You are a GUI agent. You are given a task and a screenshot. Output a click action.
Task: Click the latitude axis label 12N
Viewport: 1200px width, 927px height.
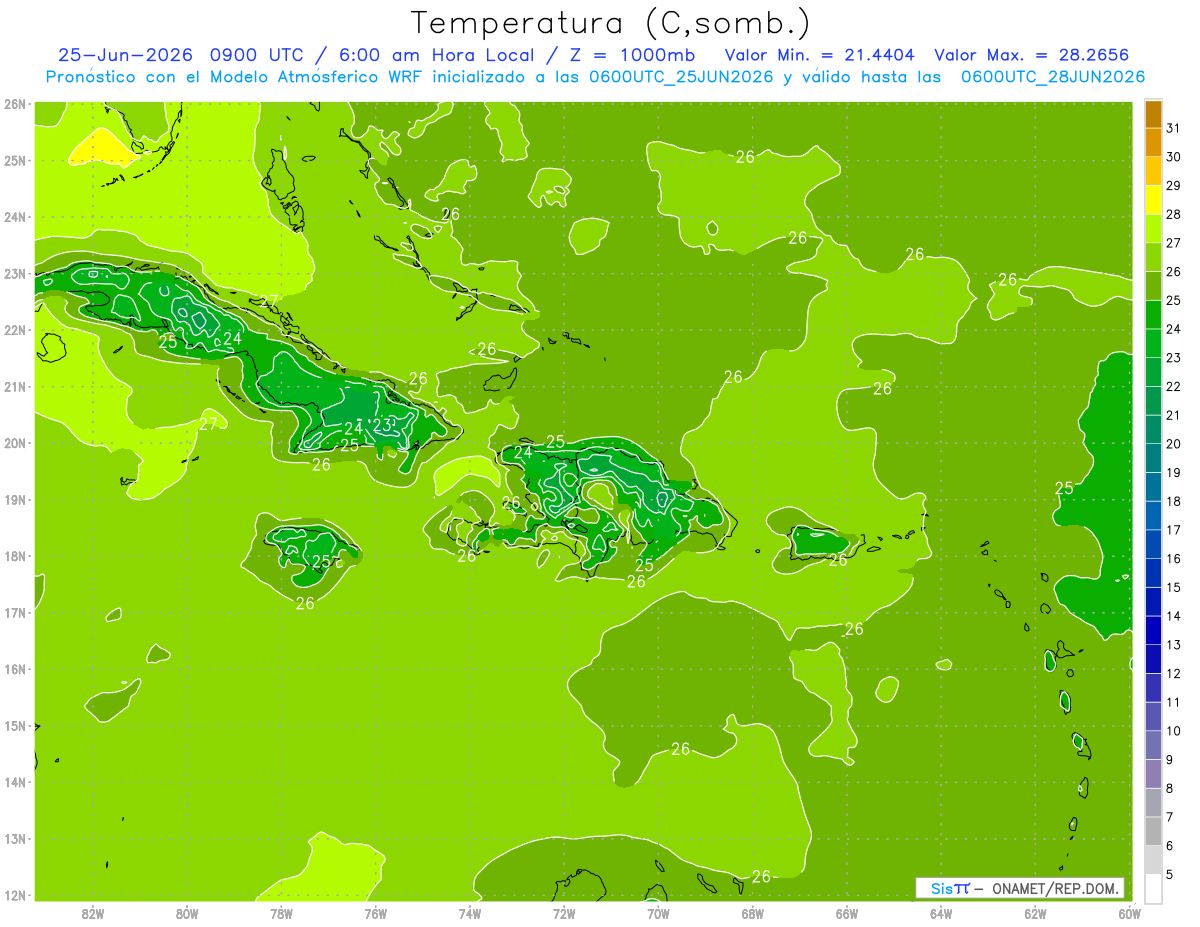tap(15, 895)
